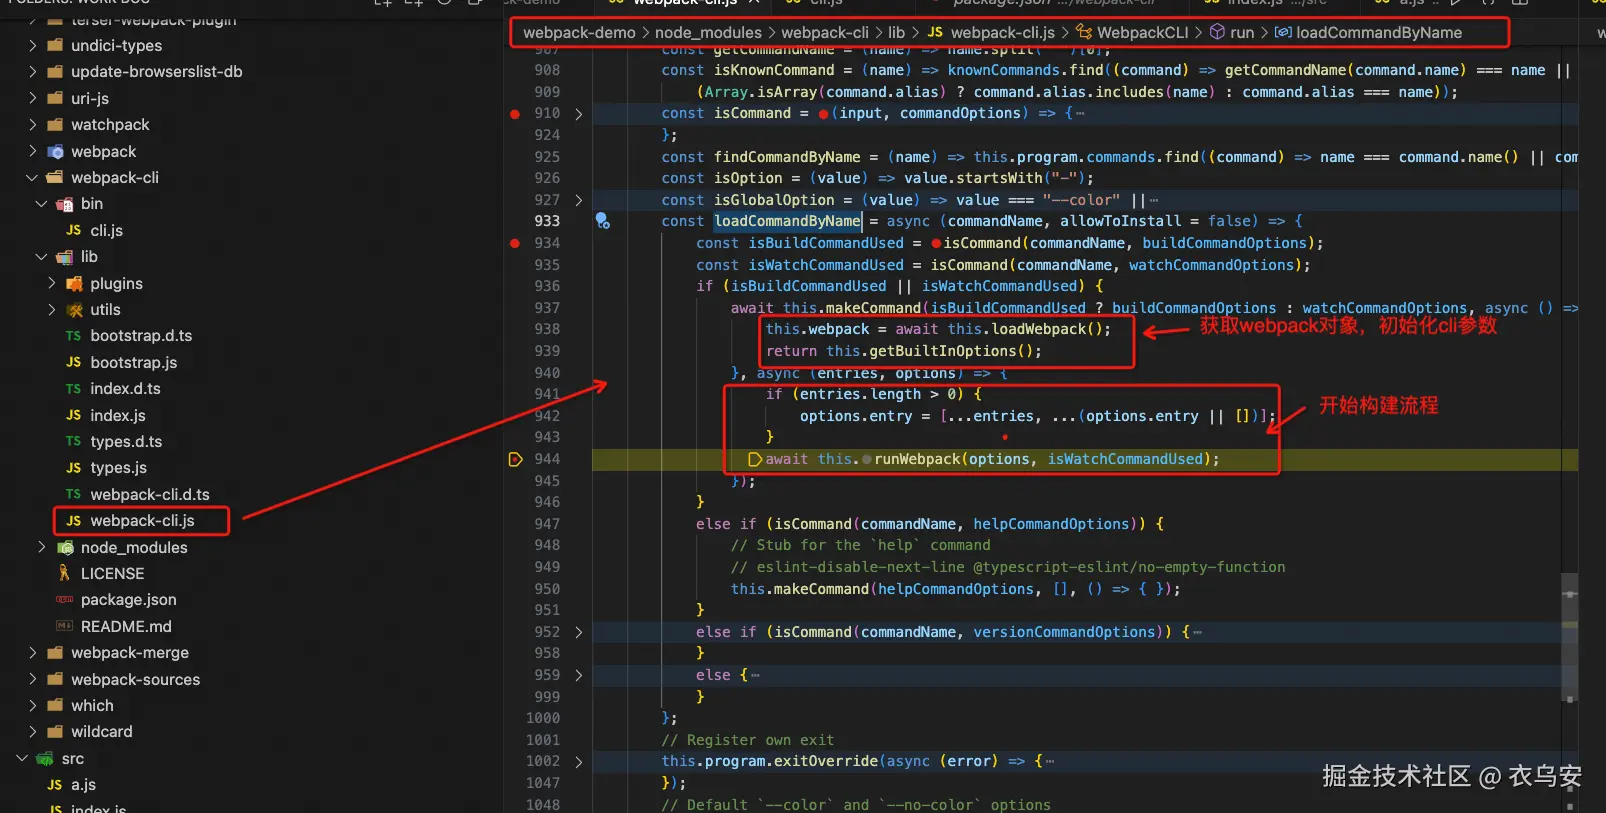Viewport: 1606px width, 813px height.
Task: Open the LICENSE file
Action: pyautogui.click(x=112, y=574)
